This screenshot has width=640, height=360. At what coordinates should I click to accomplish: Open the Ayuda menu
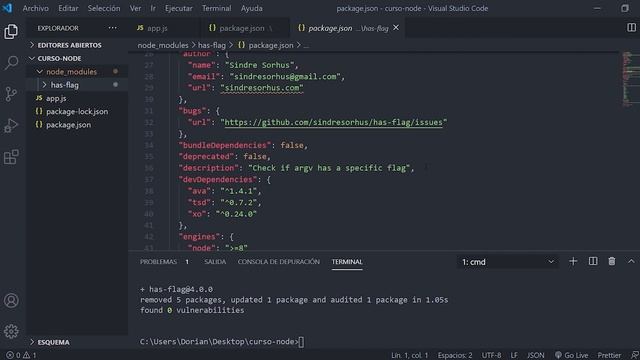tap(251, 8)
